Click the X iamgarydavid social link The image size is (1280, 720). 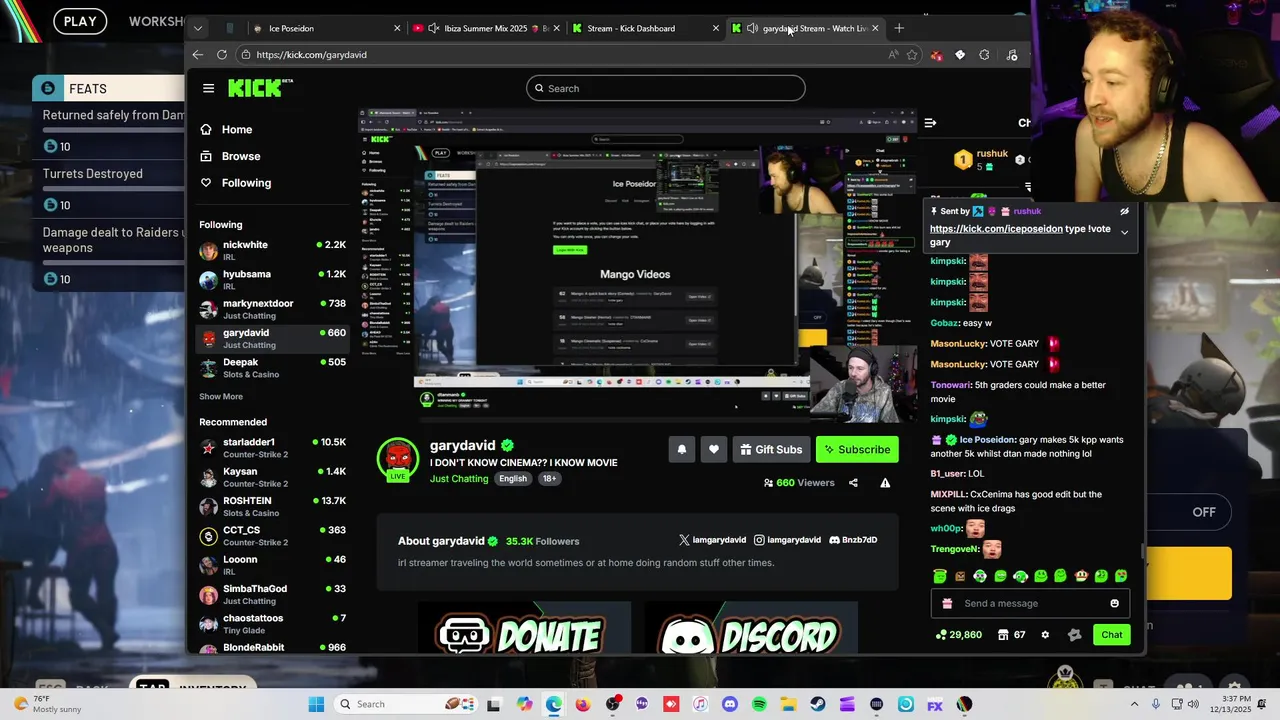pos(712,540)
